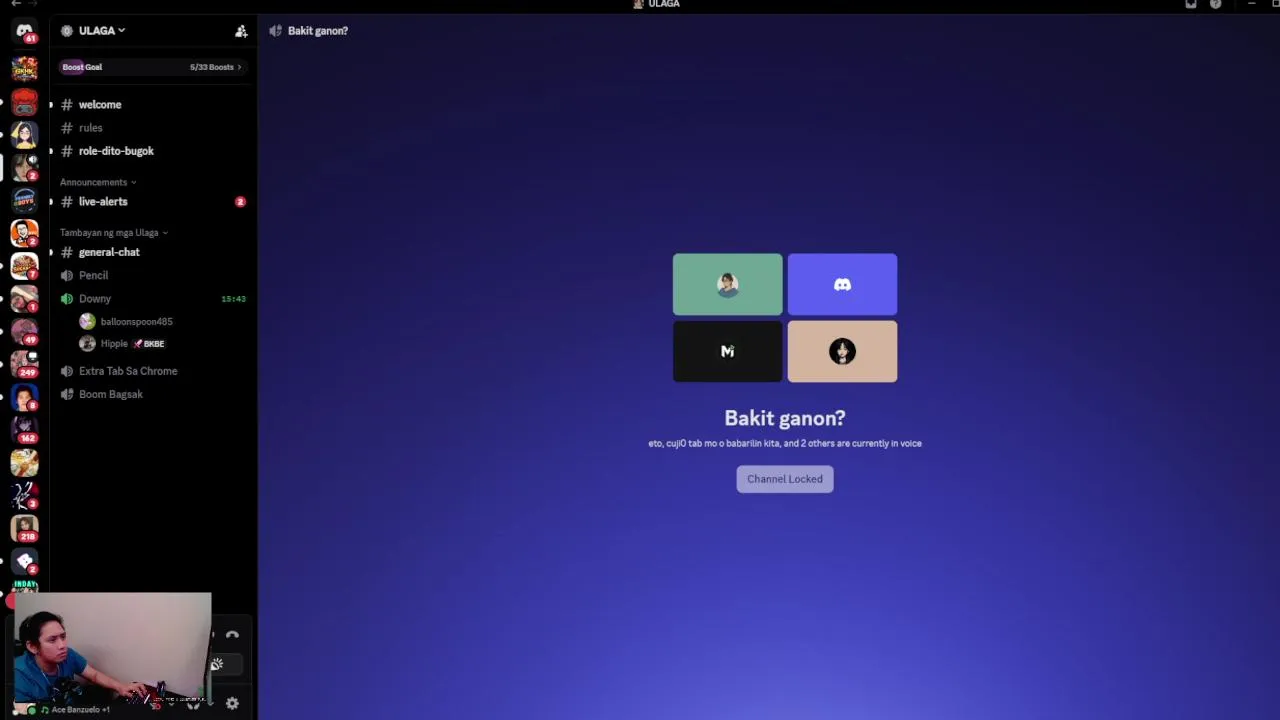Select user balloonspoon485 in Downy

136,322
